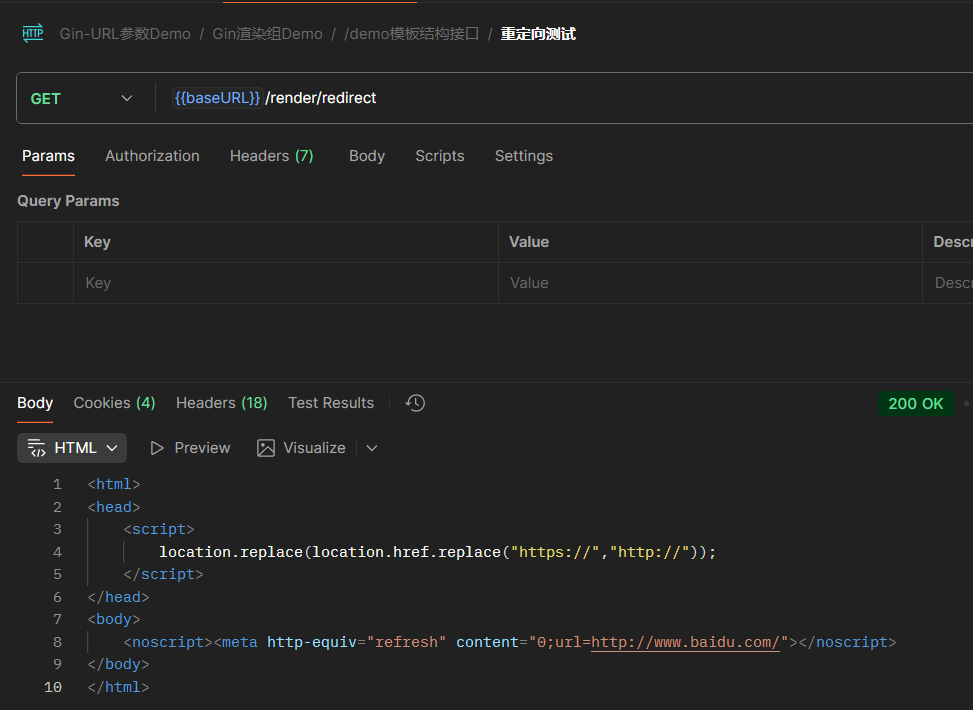Switch to the Authorization tab
This screenshot has width=973, height=710.
click(152, 156)
